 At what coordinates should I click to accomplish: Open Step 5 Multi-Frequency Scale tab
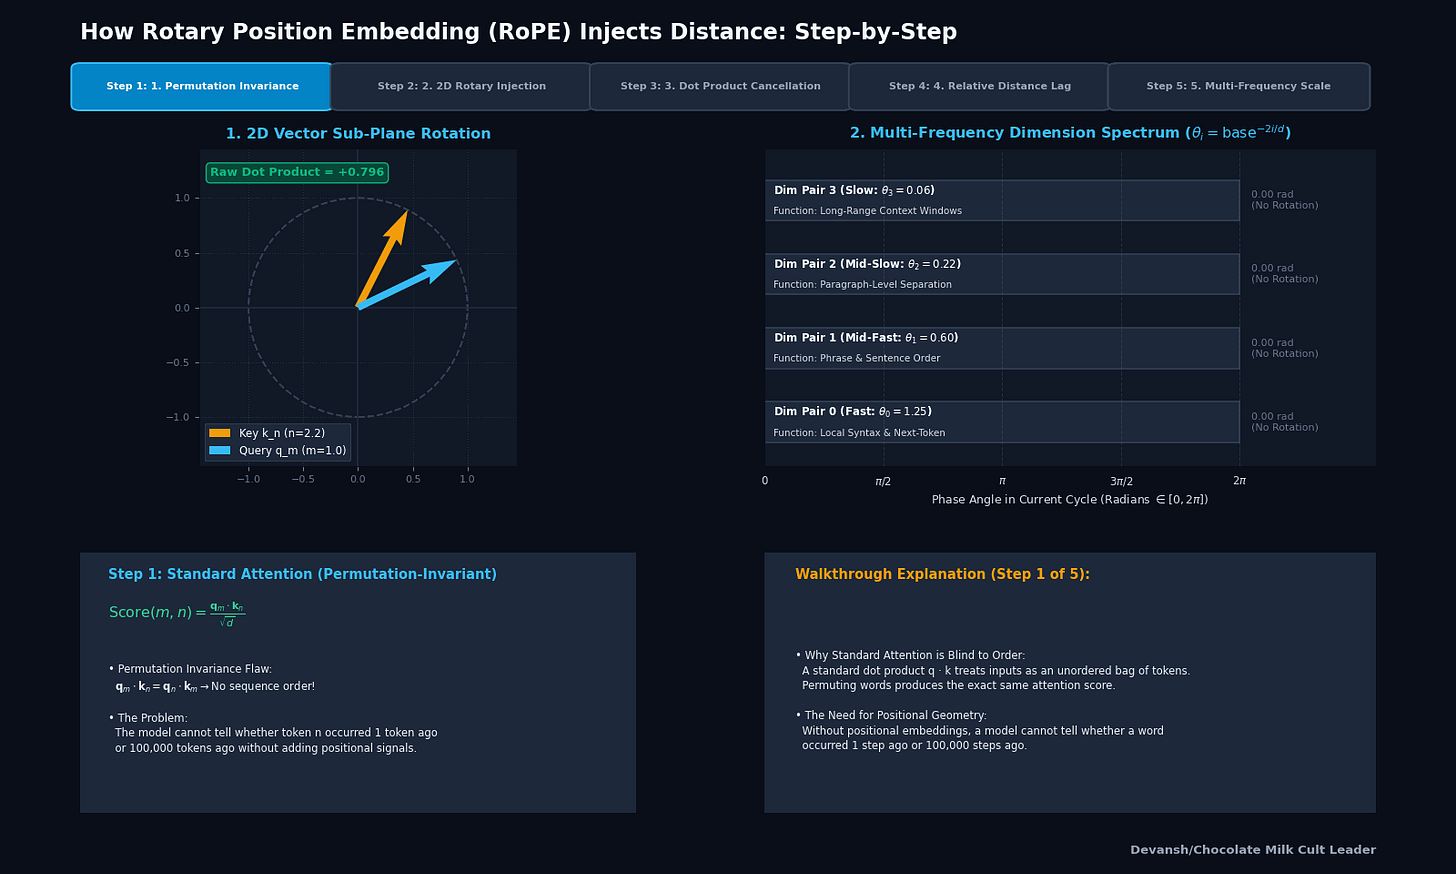click(1238, 87)
